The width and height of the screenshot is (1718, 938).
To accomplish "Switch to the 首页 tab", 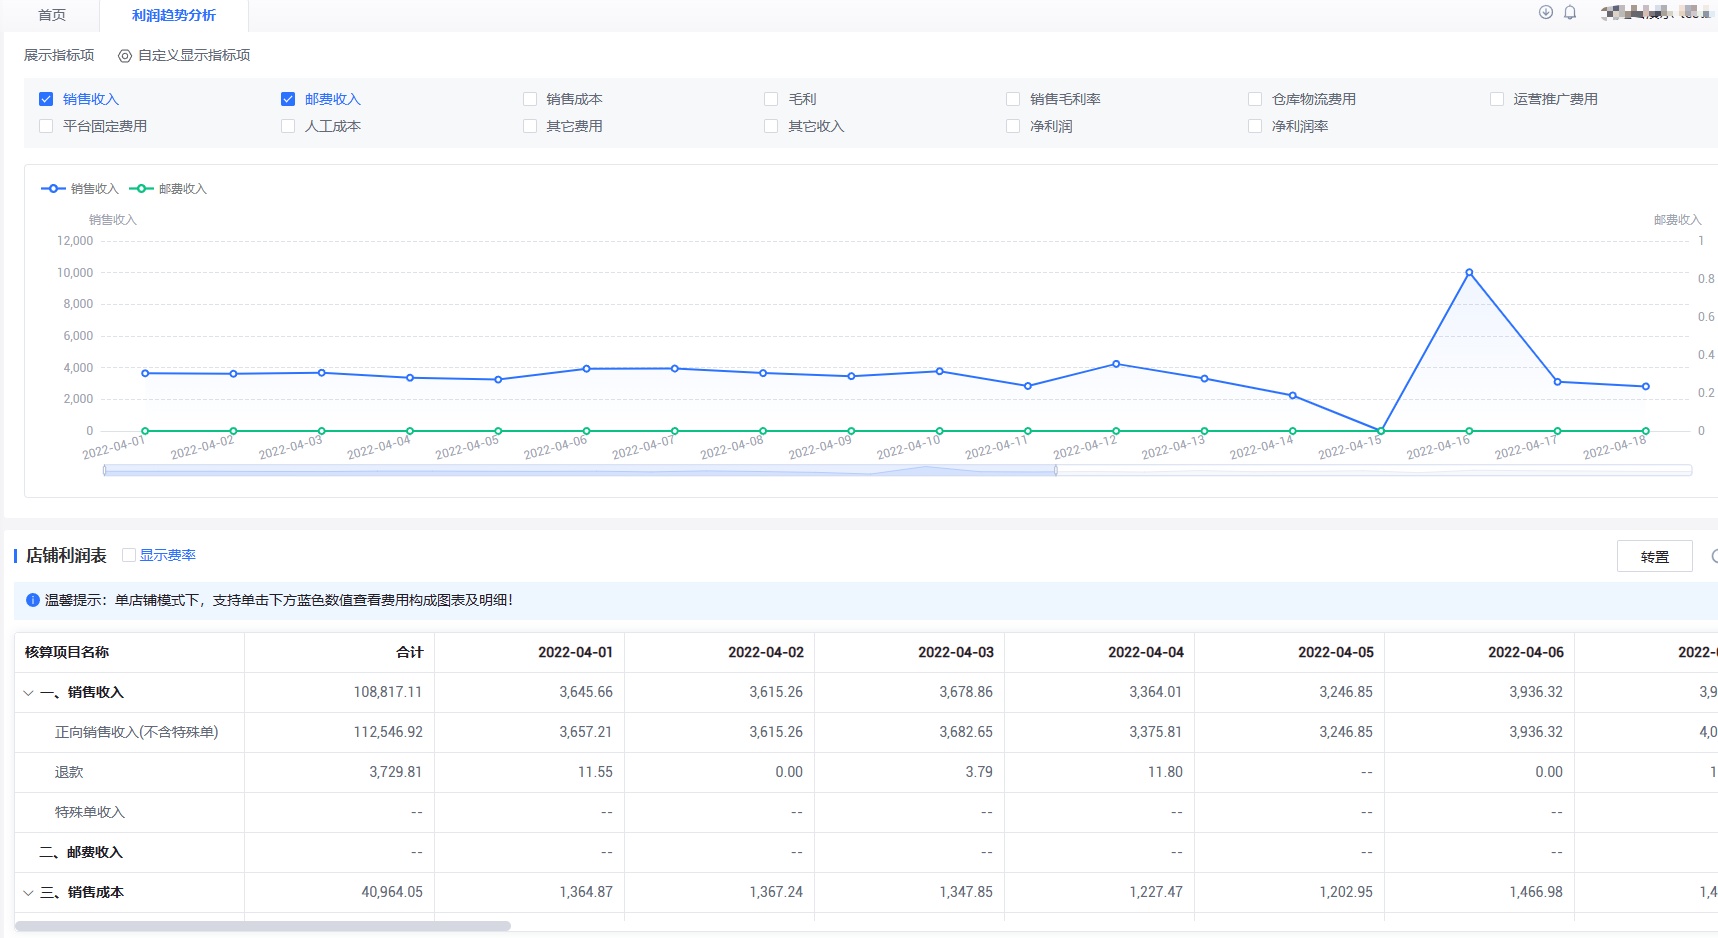I will tap(52, 15).
